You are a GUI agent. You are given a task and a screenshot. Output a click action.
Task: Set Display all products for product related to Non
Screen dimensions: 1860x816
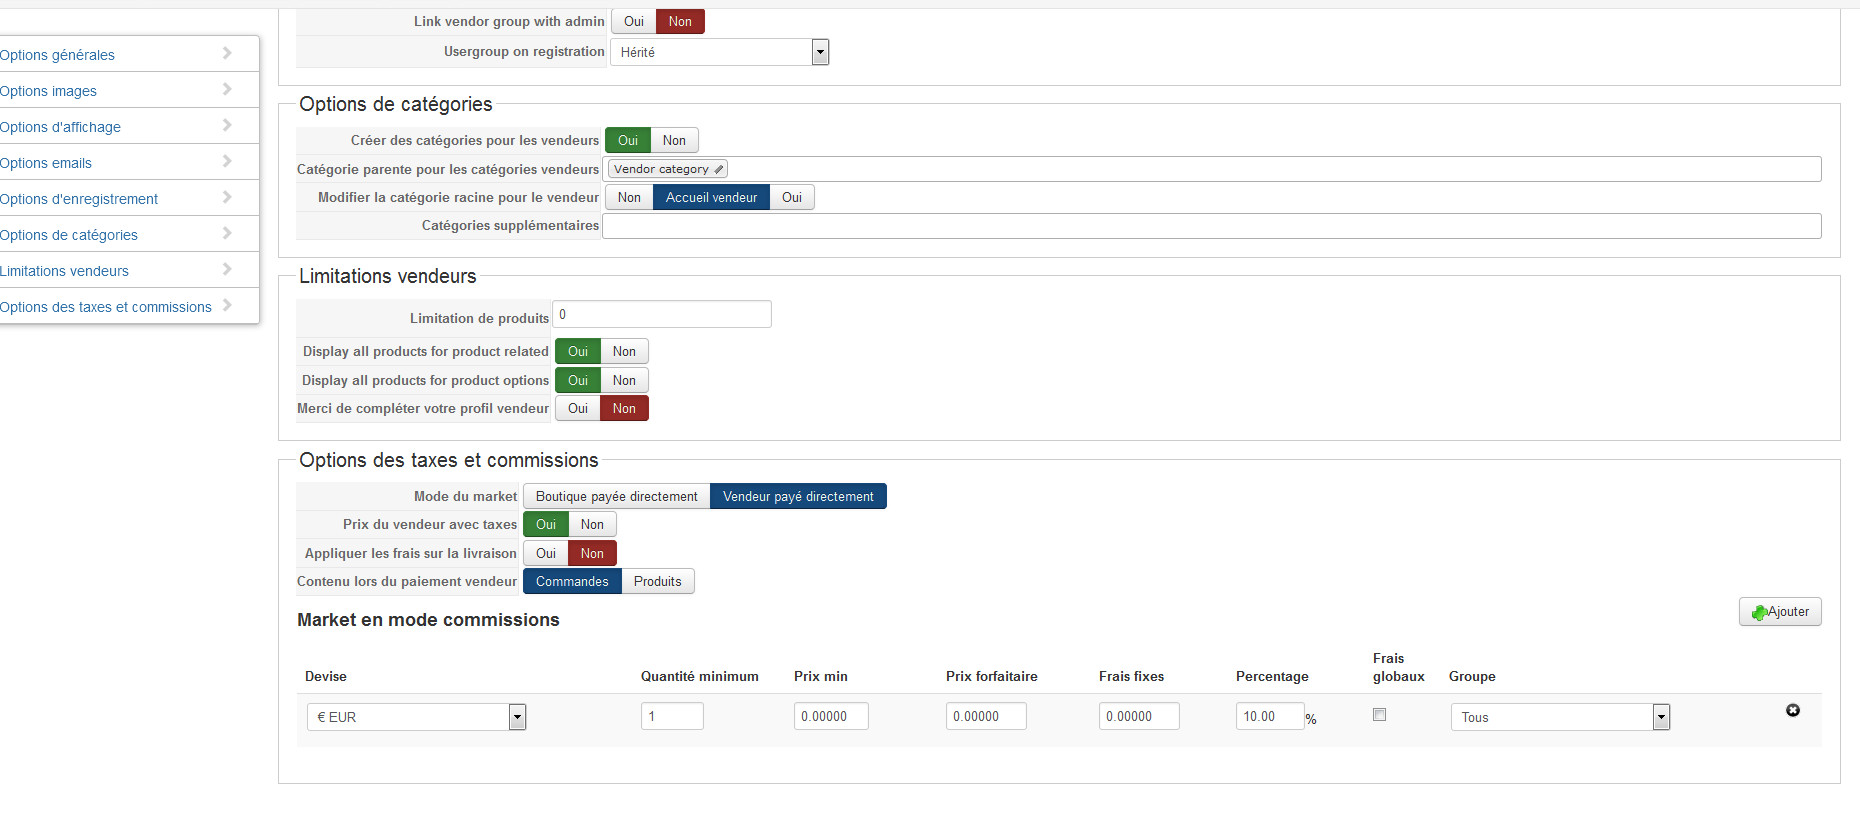pos(624,351)
